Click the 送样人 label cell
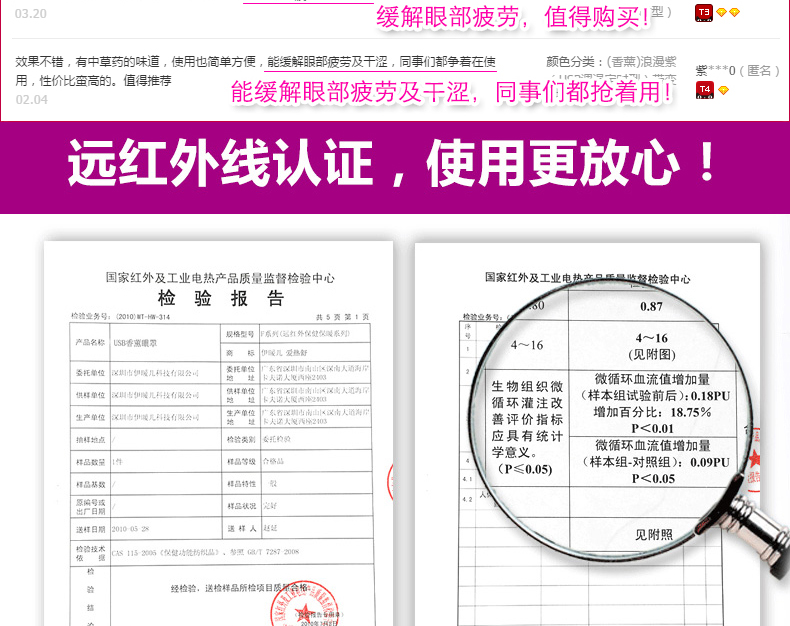Screen dimensions: 790x626 [x=241, y=529]
